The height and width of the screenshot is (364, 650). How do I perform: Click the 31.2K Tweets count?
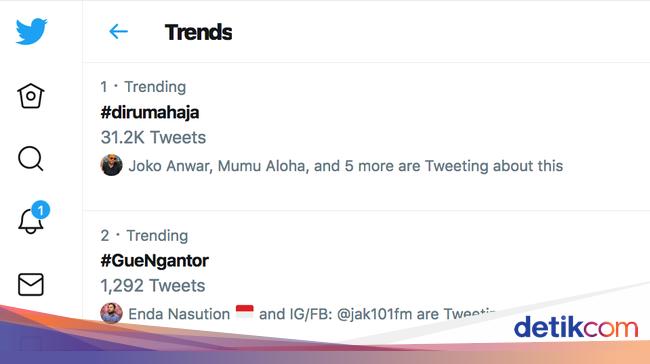coord(153,137)
